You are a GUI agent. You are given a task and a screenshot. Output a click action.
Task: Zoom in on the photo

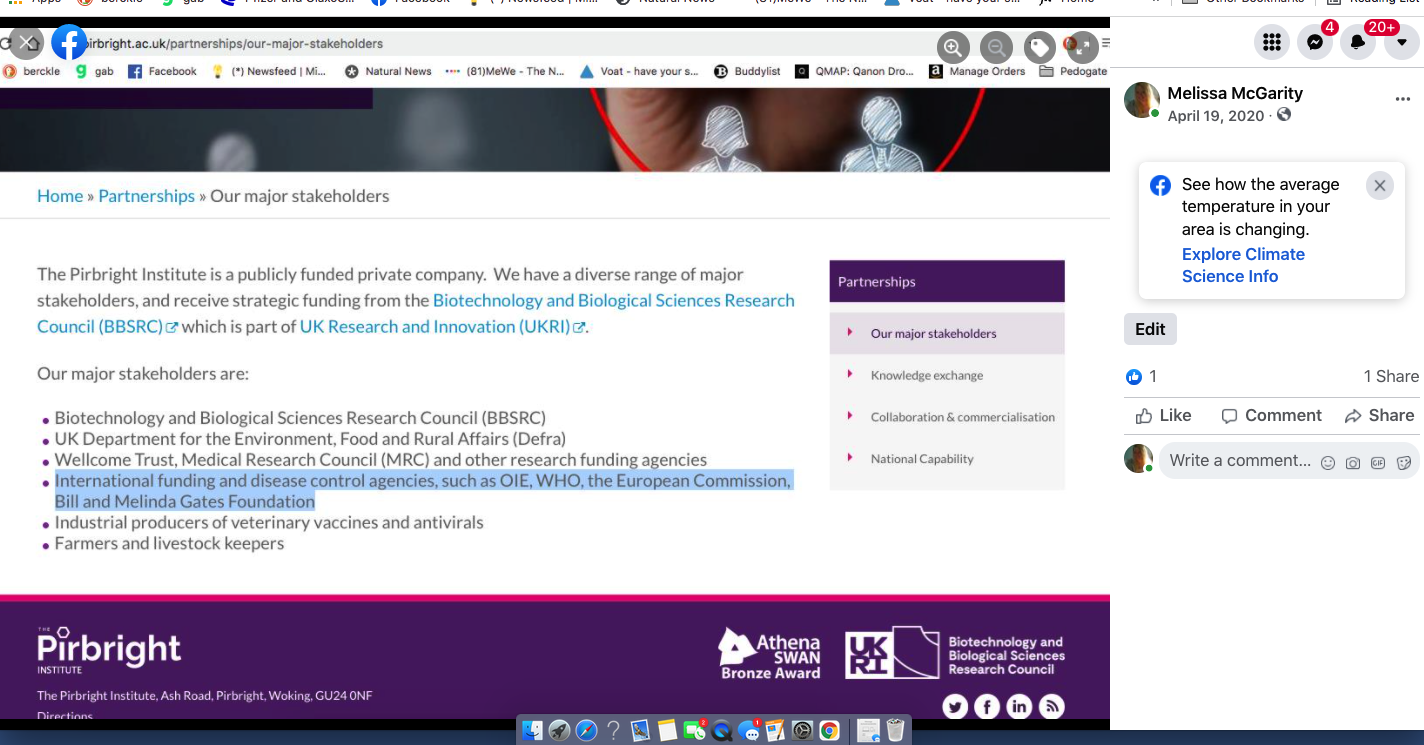(953, 47)
